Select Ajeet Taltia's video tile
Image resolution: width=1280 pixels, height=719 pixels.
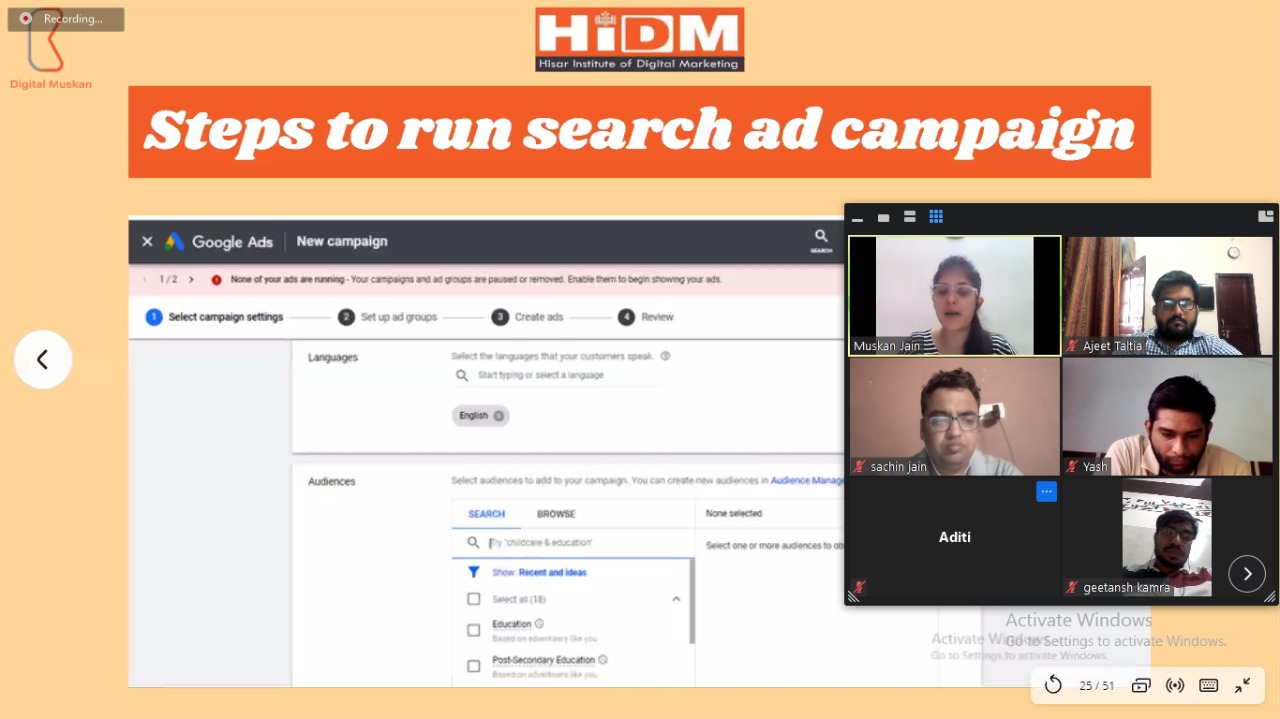coord(1167,295)
